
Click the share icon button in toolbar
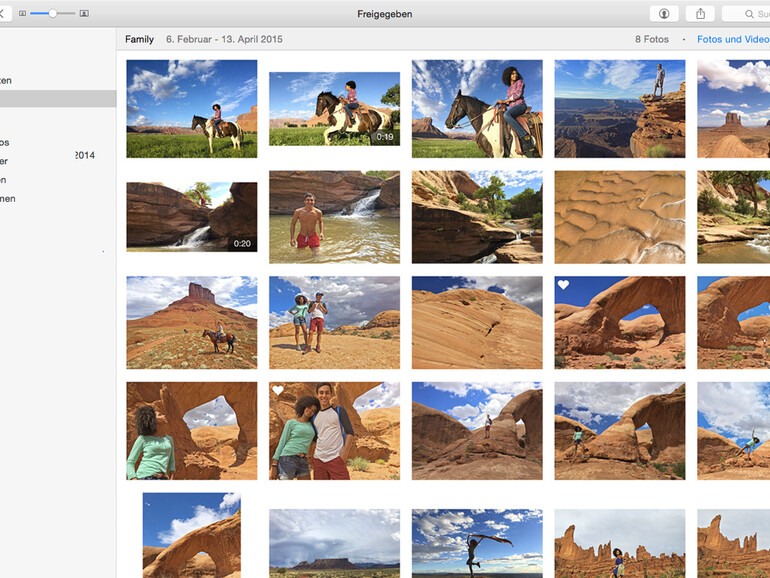700,14
